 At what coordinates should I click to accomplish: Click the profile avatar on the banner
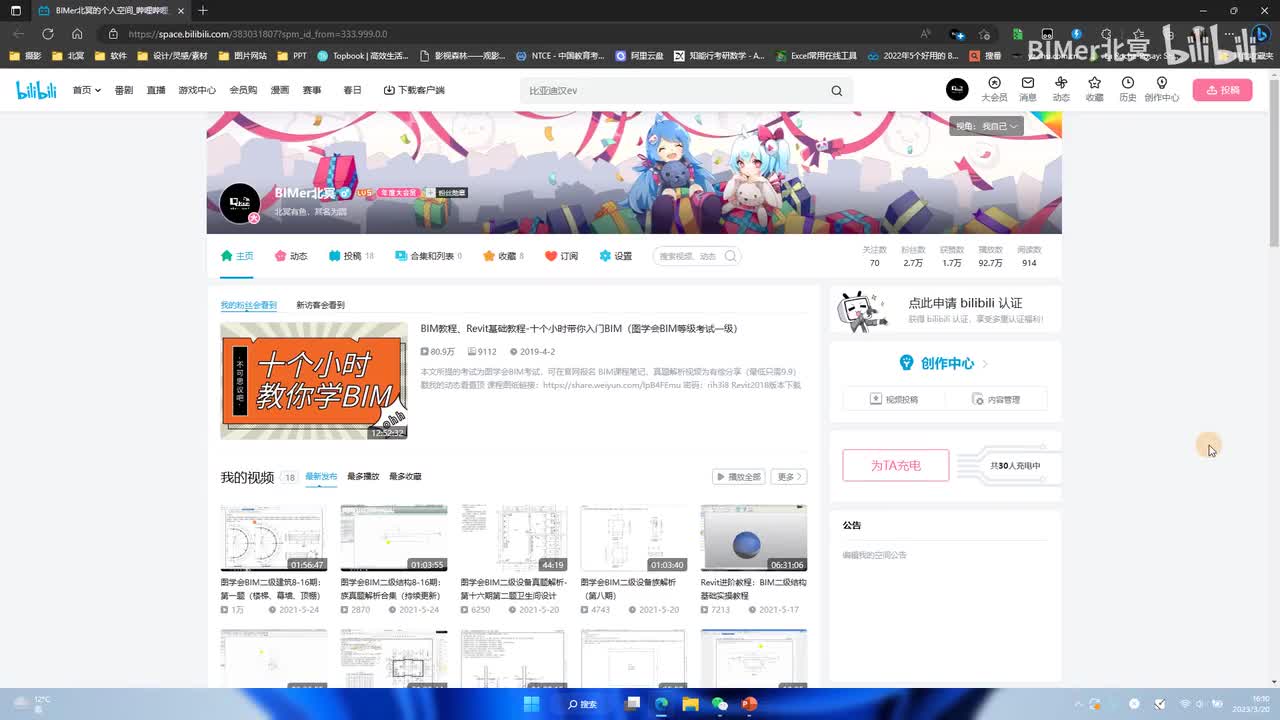240,203
